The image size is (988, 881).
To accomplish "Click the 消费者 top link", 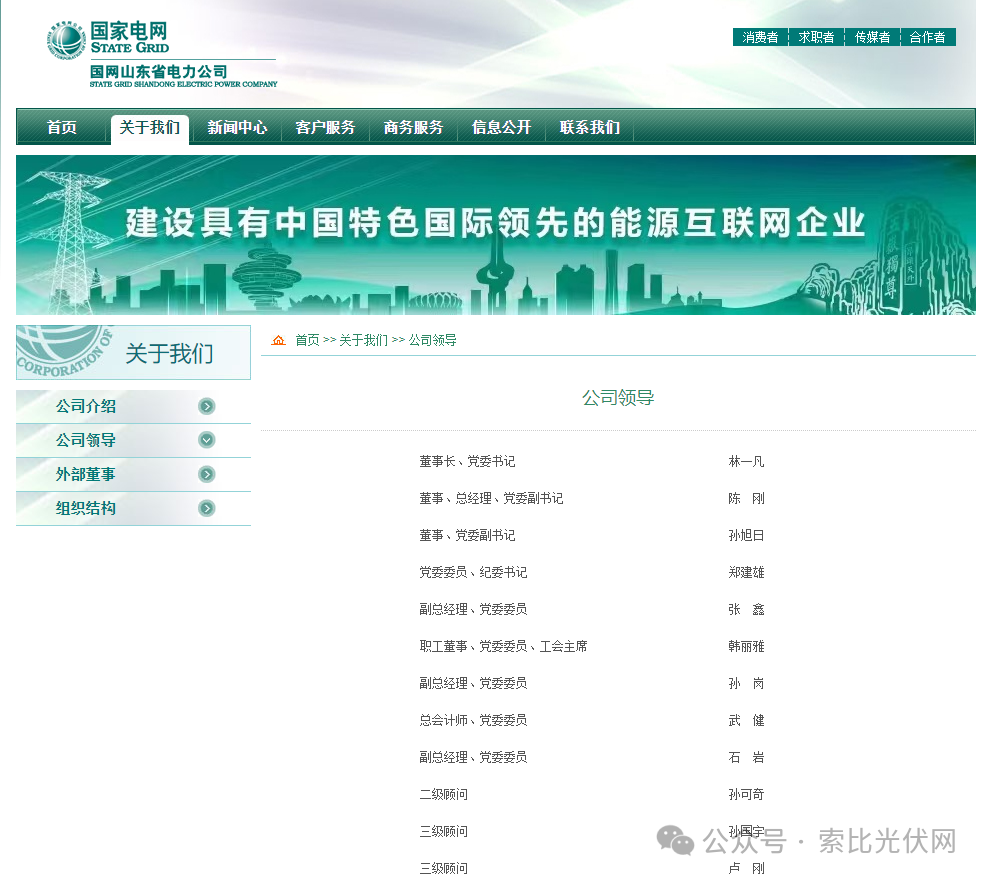I will point(760,37).
